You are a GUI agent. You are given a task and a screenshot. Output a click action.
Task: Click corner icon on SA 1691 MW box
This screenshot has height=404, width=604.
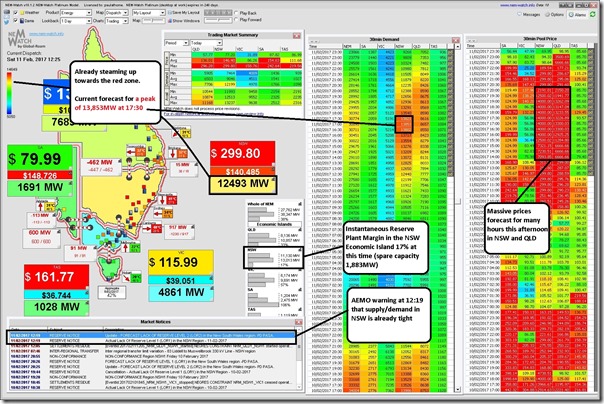tap(69, 184)
